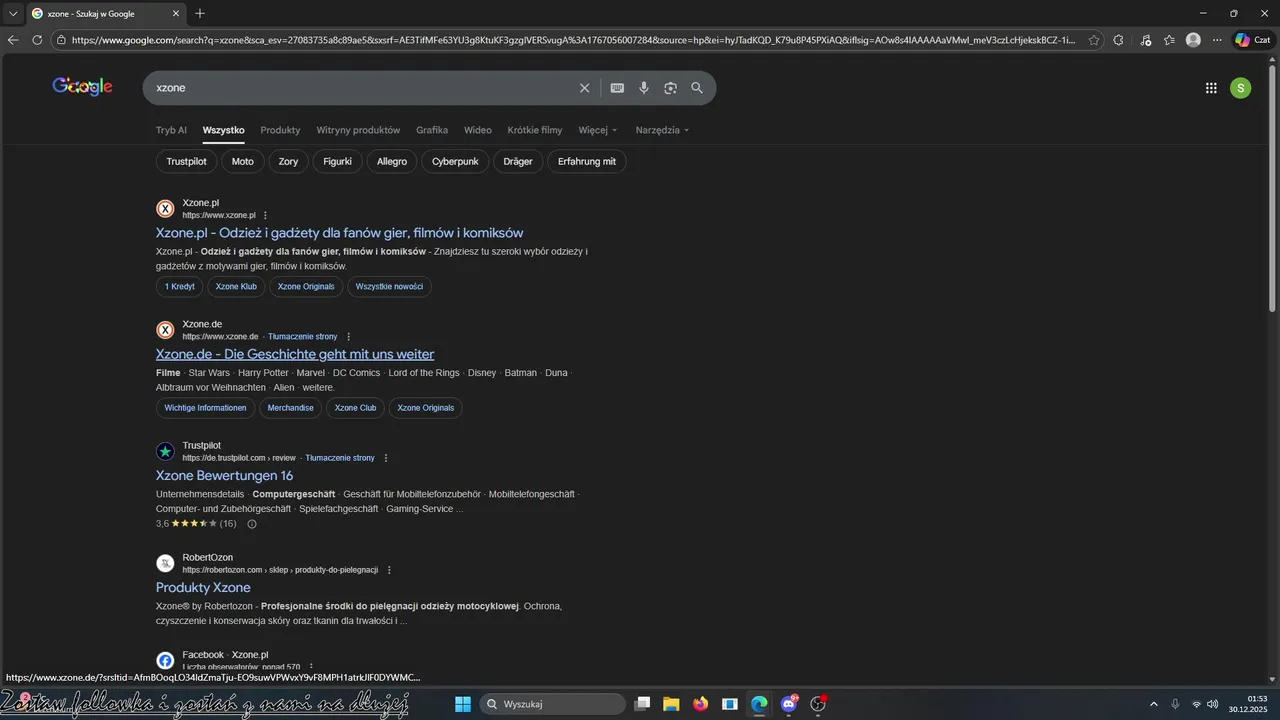The image size is (1280, 720).
Task: Click the Wichtige Informationen sitelink
Action: click(x=205, y=408)
